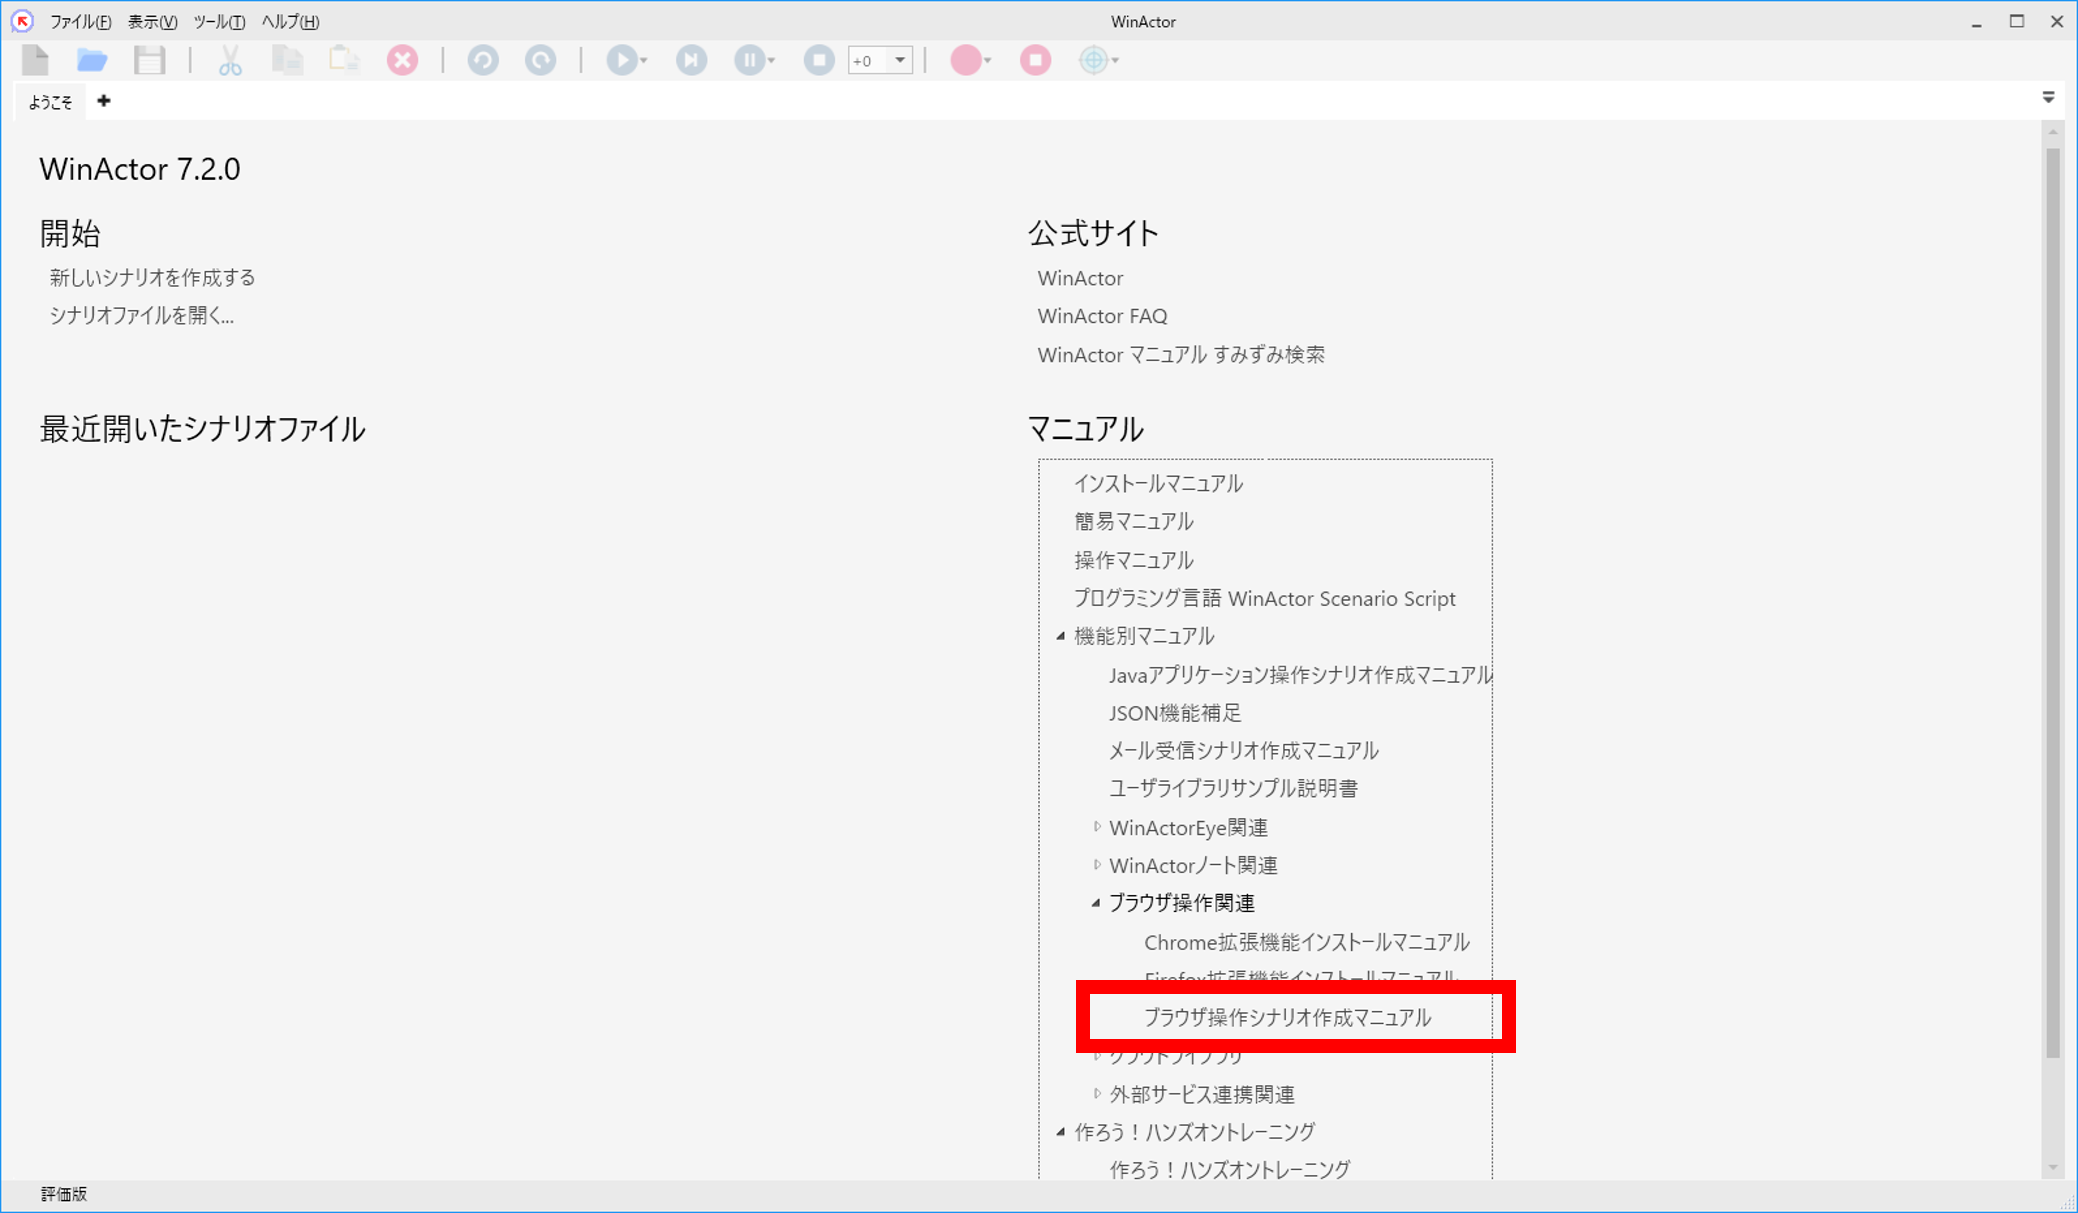Select the WinActorEye関連 label
The width and height of the screenshot is (2078, 1213).
click(1188, 828)
